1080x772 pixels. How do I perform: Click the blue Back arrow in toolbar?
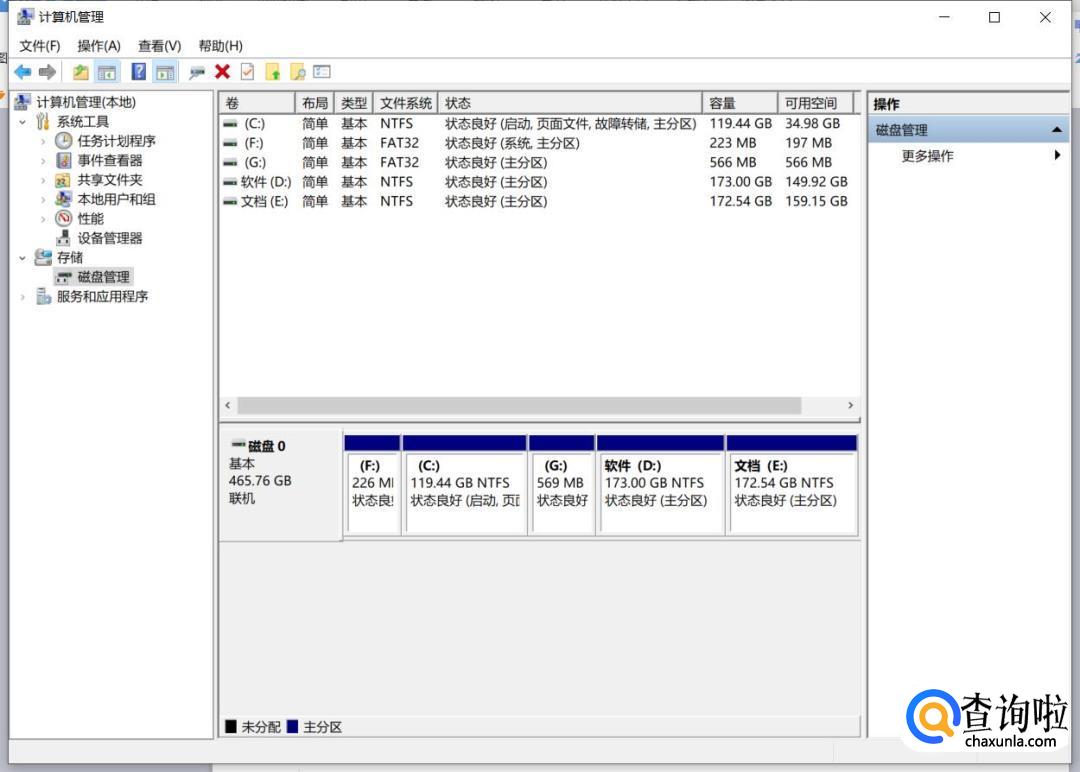pyautogui.click(x=22, y=72)
